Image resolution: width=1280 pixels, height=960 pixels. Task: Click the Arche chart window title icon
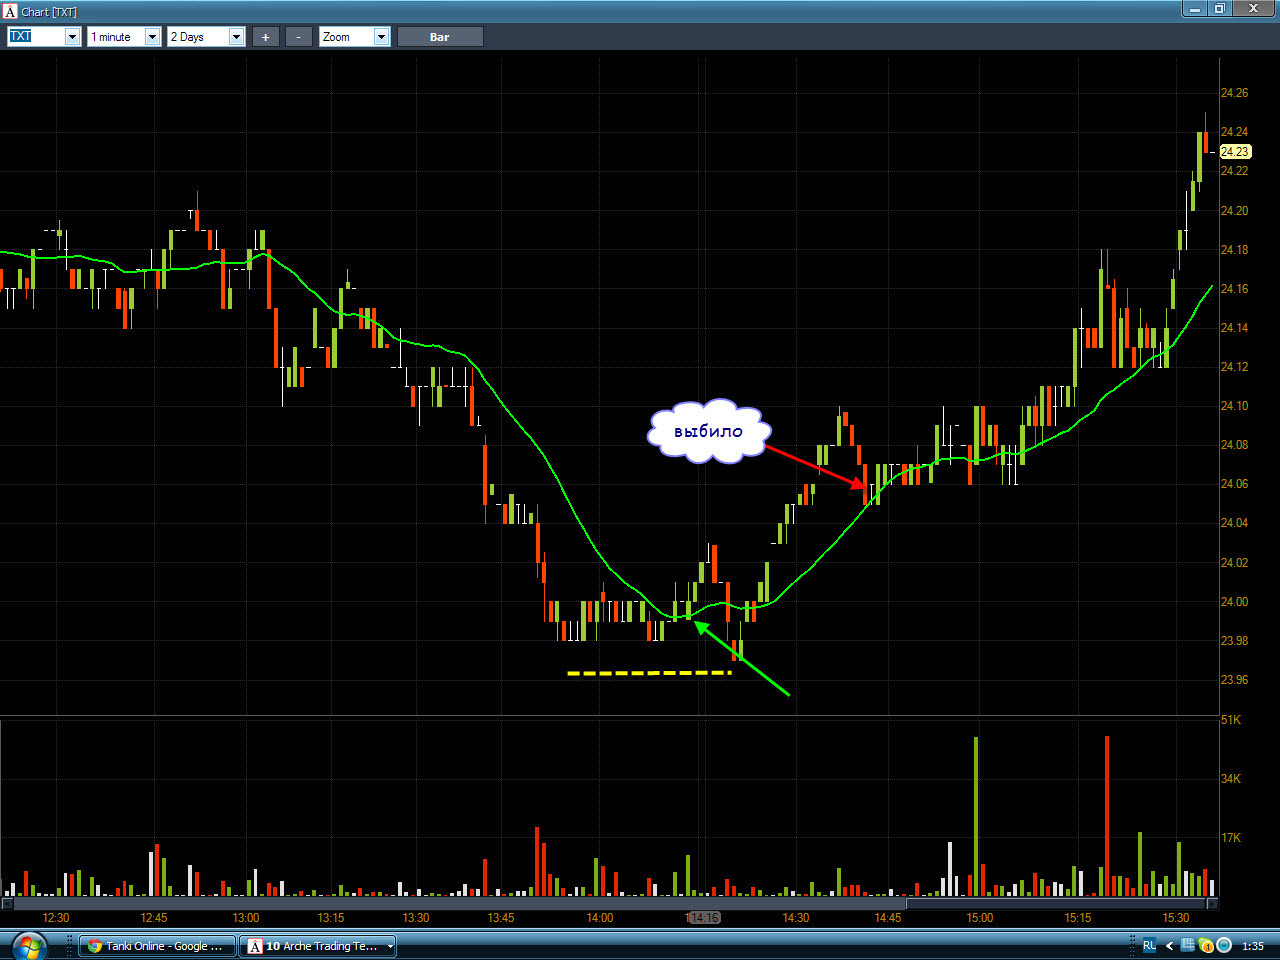[x=10, y=11]
